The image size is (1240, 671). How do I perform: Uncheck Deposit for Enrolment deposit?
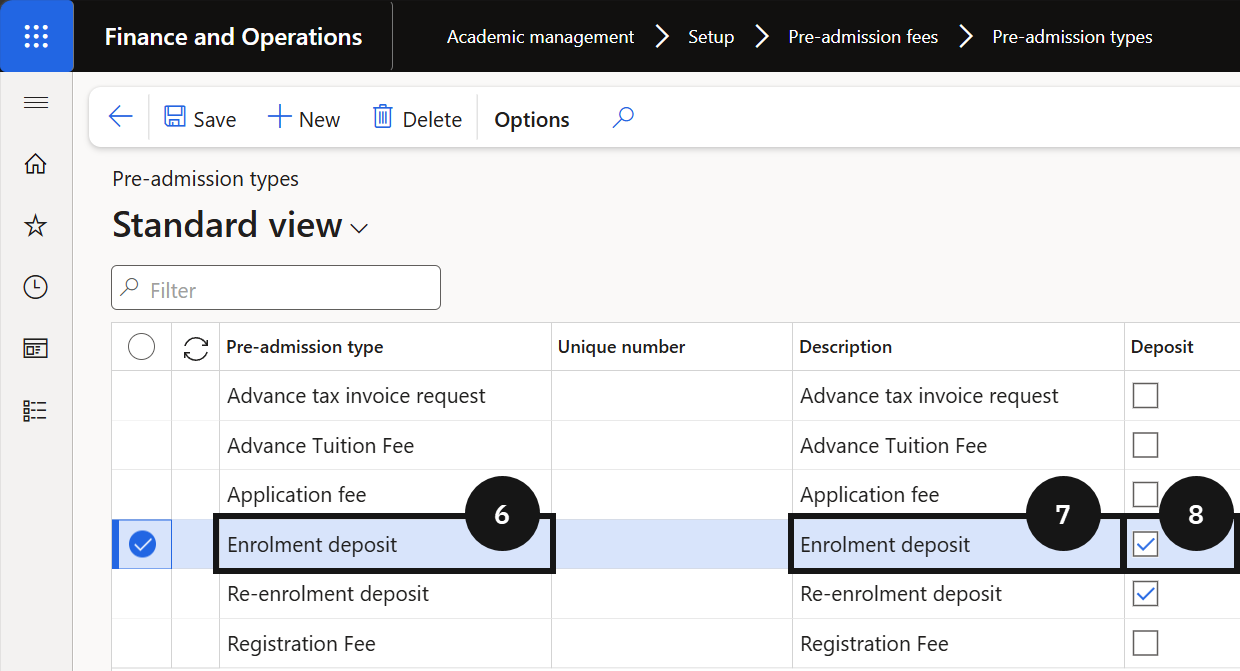point(1145,544)
